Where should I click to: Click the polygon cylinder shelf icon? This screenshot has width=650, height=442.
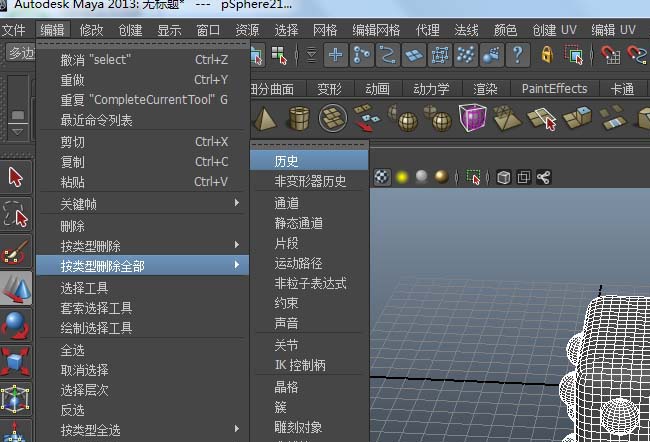(298, 120)
